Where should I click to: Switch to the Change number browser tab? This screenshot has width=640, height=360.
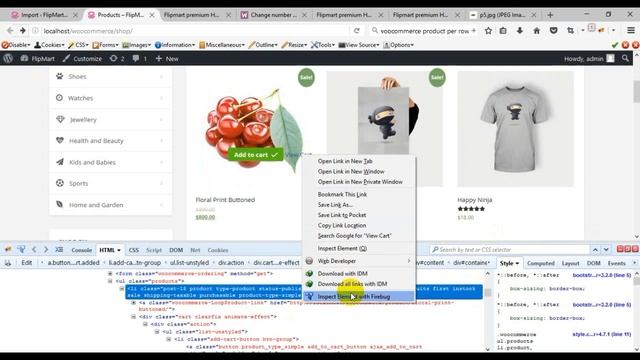(x=273, y=15)
